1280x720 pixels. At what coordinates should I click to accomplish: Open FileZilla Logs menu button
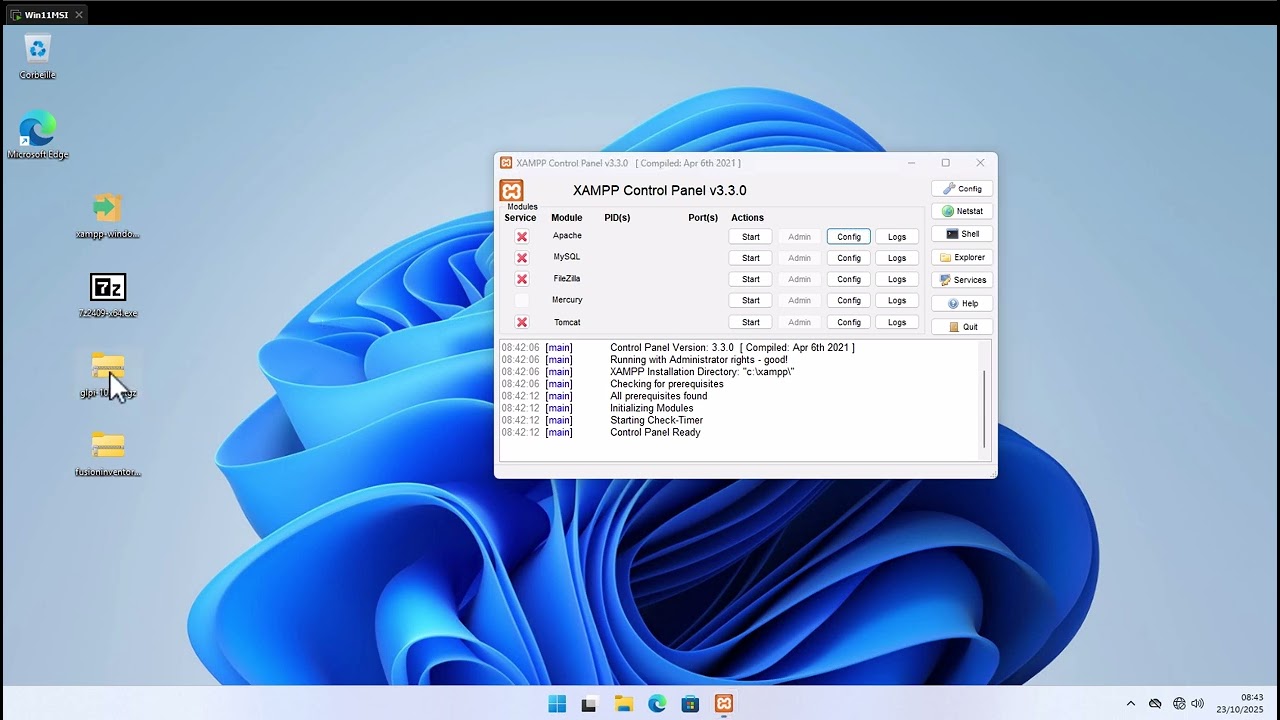(897, 279)
